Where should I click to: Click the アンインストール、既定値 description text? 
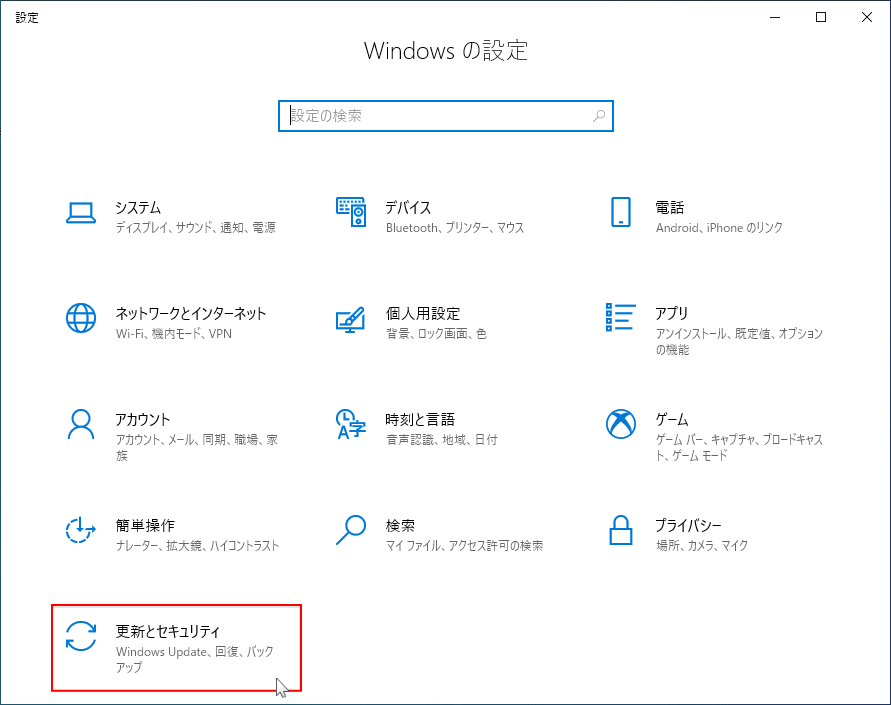pos(739,341)
